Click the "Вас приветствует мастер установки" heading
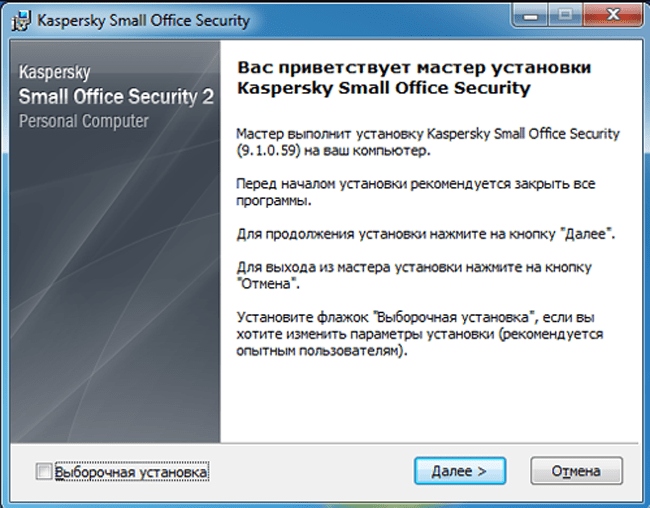650x508 pixels. 412,68
